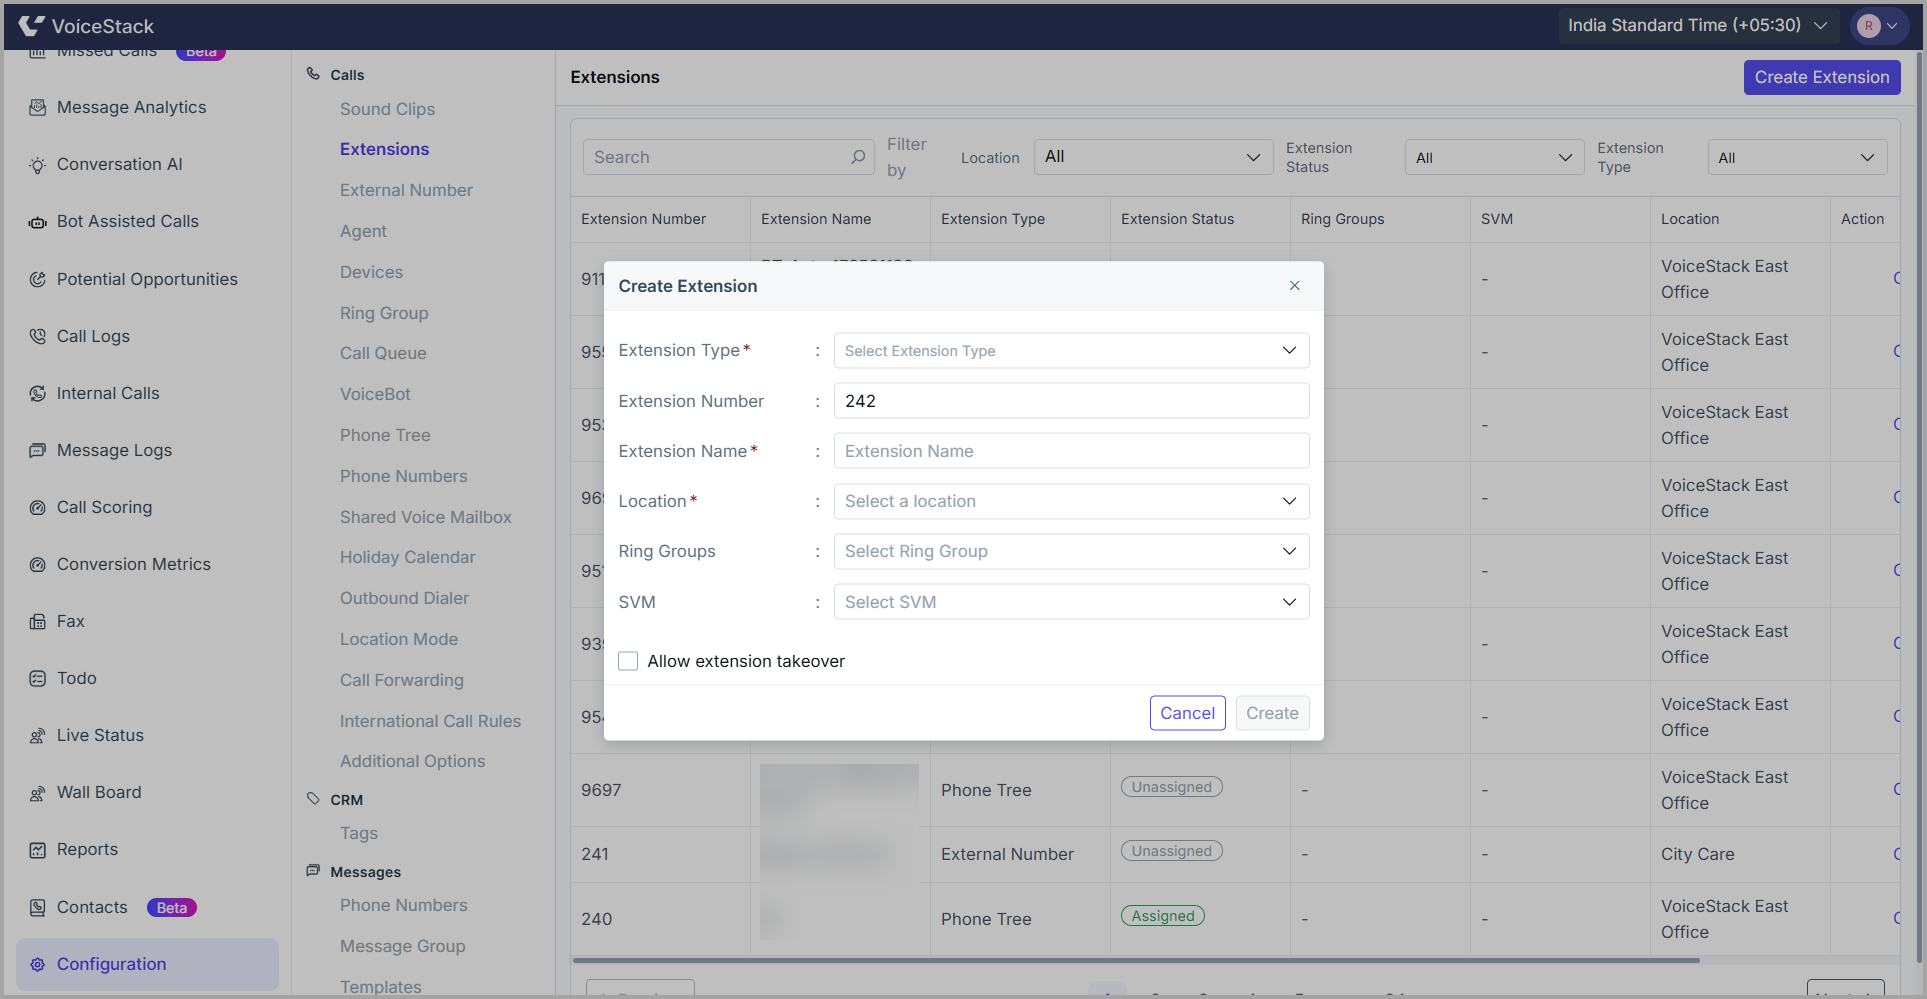1927x999 pixels.
Task: Open Call Forwarding settings
Action: [401, 680]
